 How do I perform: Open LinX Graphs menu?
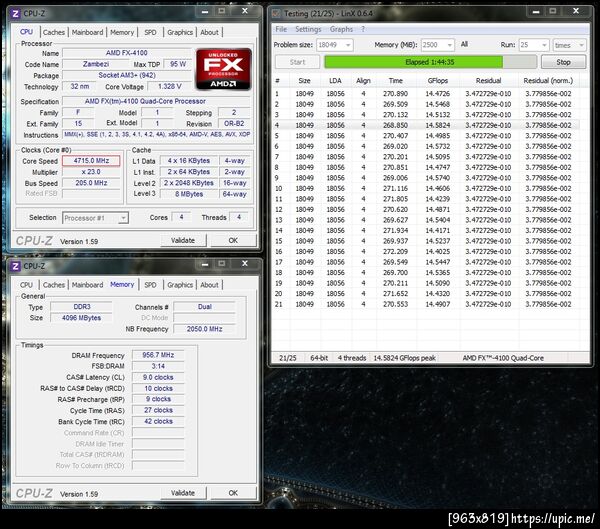tap(341, 29)
